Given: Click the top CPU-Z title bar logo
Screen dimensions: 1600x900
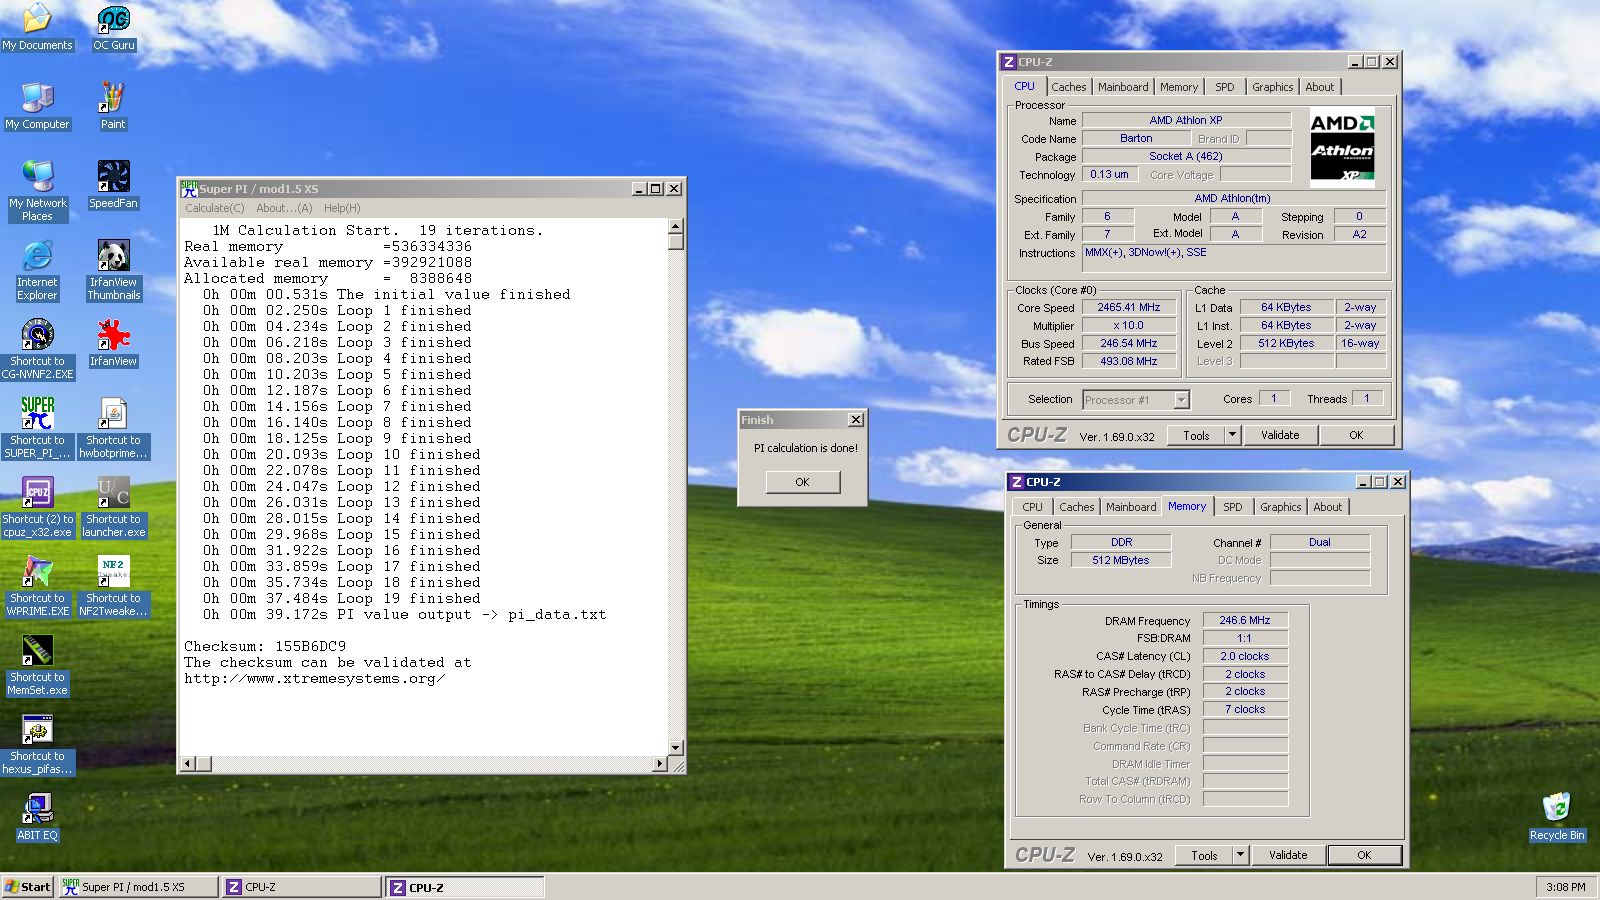Looking at the screenshot, I should (x=1009, y=62).
